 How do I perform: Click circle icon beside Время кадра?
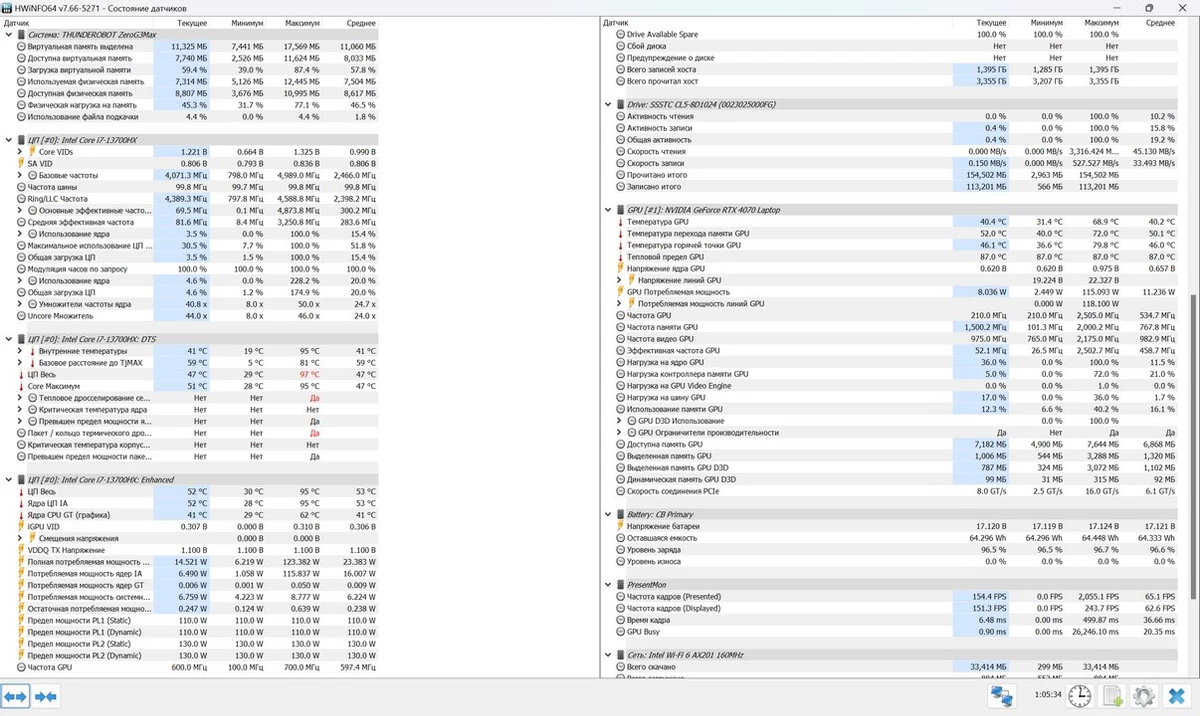tap(620, 620)
